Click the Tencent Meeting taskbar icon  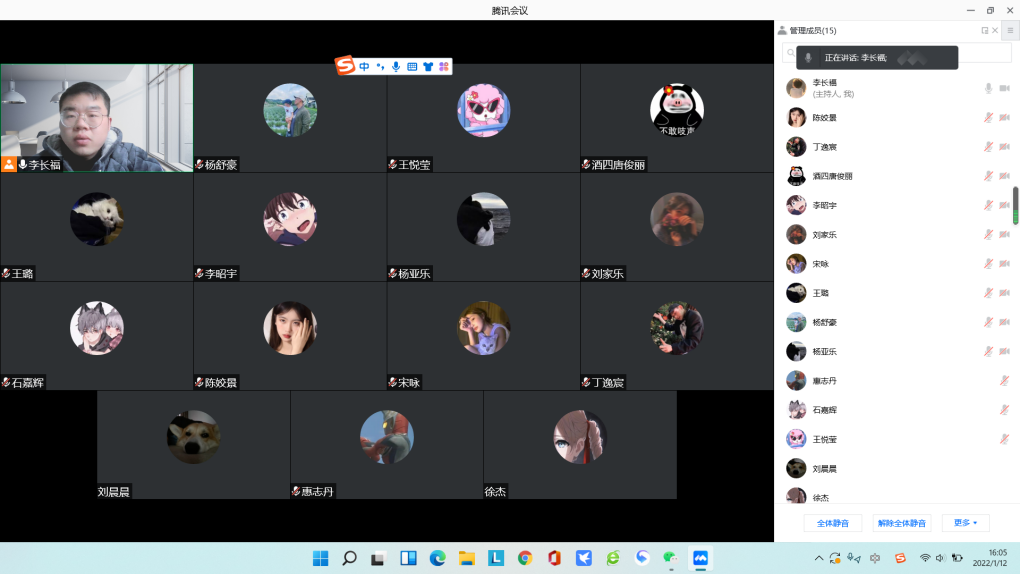tap(700, 558)
